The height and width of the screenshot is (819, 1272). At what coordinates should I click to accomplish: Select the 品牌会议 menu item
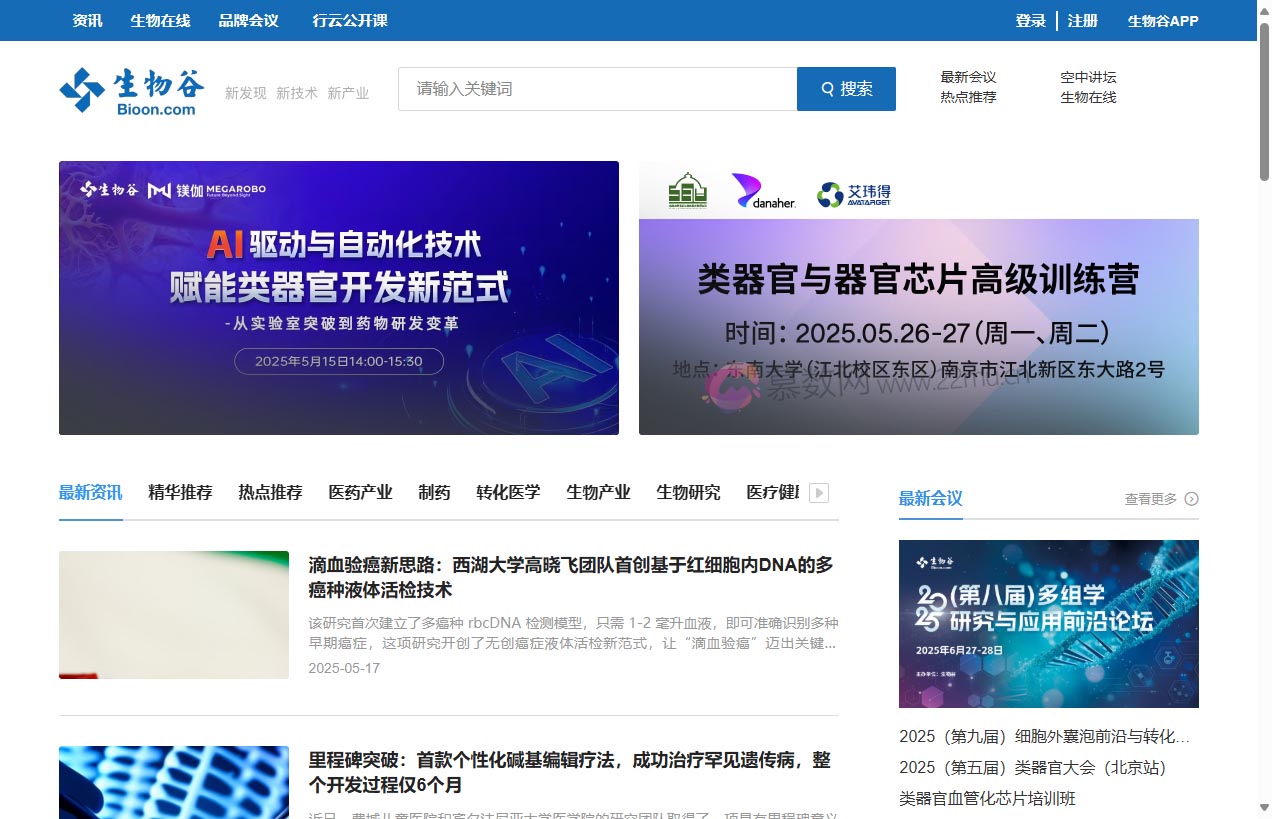pos(248,21)
